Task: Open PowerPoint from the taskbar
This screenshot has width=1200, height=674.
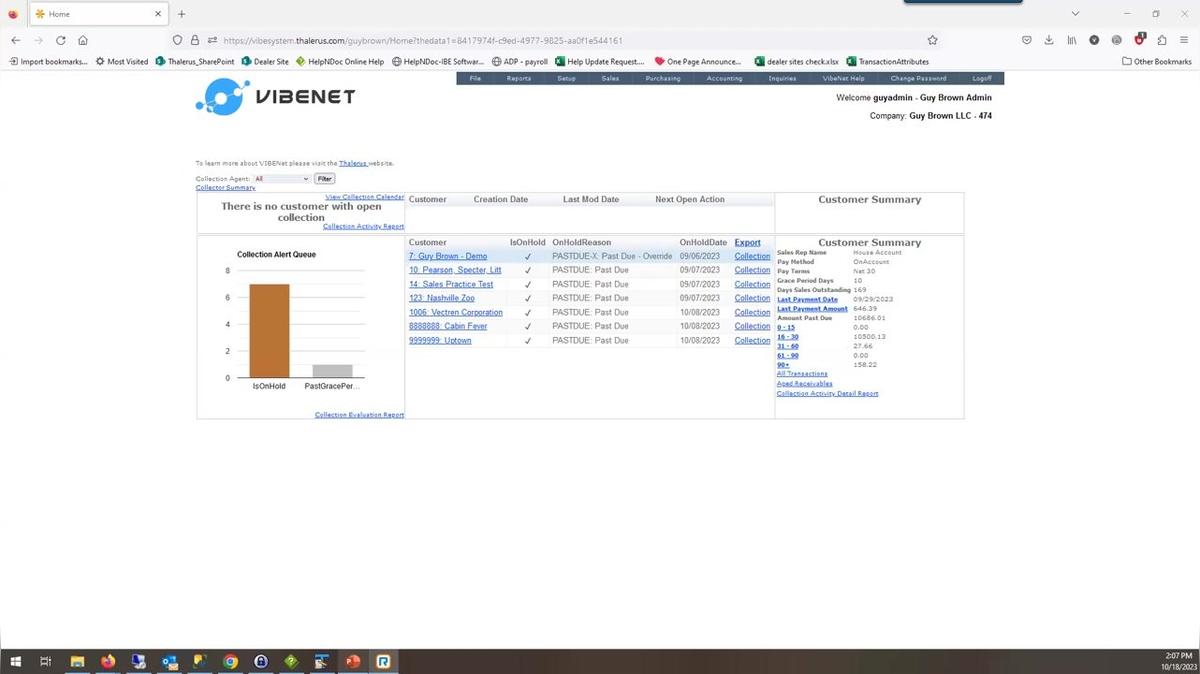Action: pyautogui.click(x=351, y=661)
